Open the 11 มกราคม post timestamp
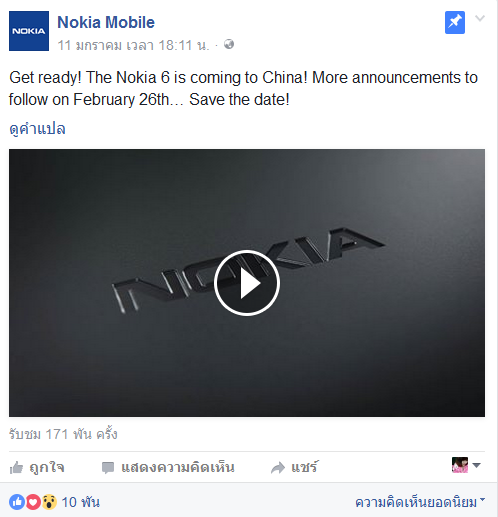This screenshot has width=498, height=517. [133, 45]
